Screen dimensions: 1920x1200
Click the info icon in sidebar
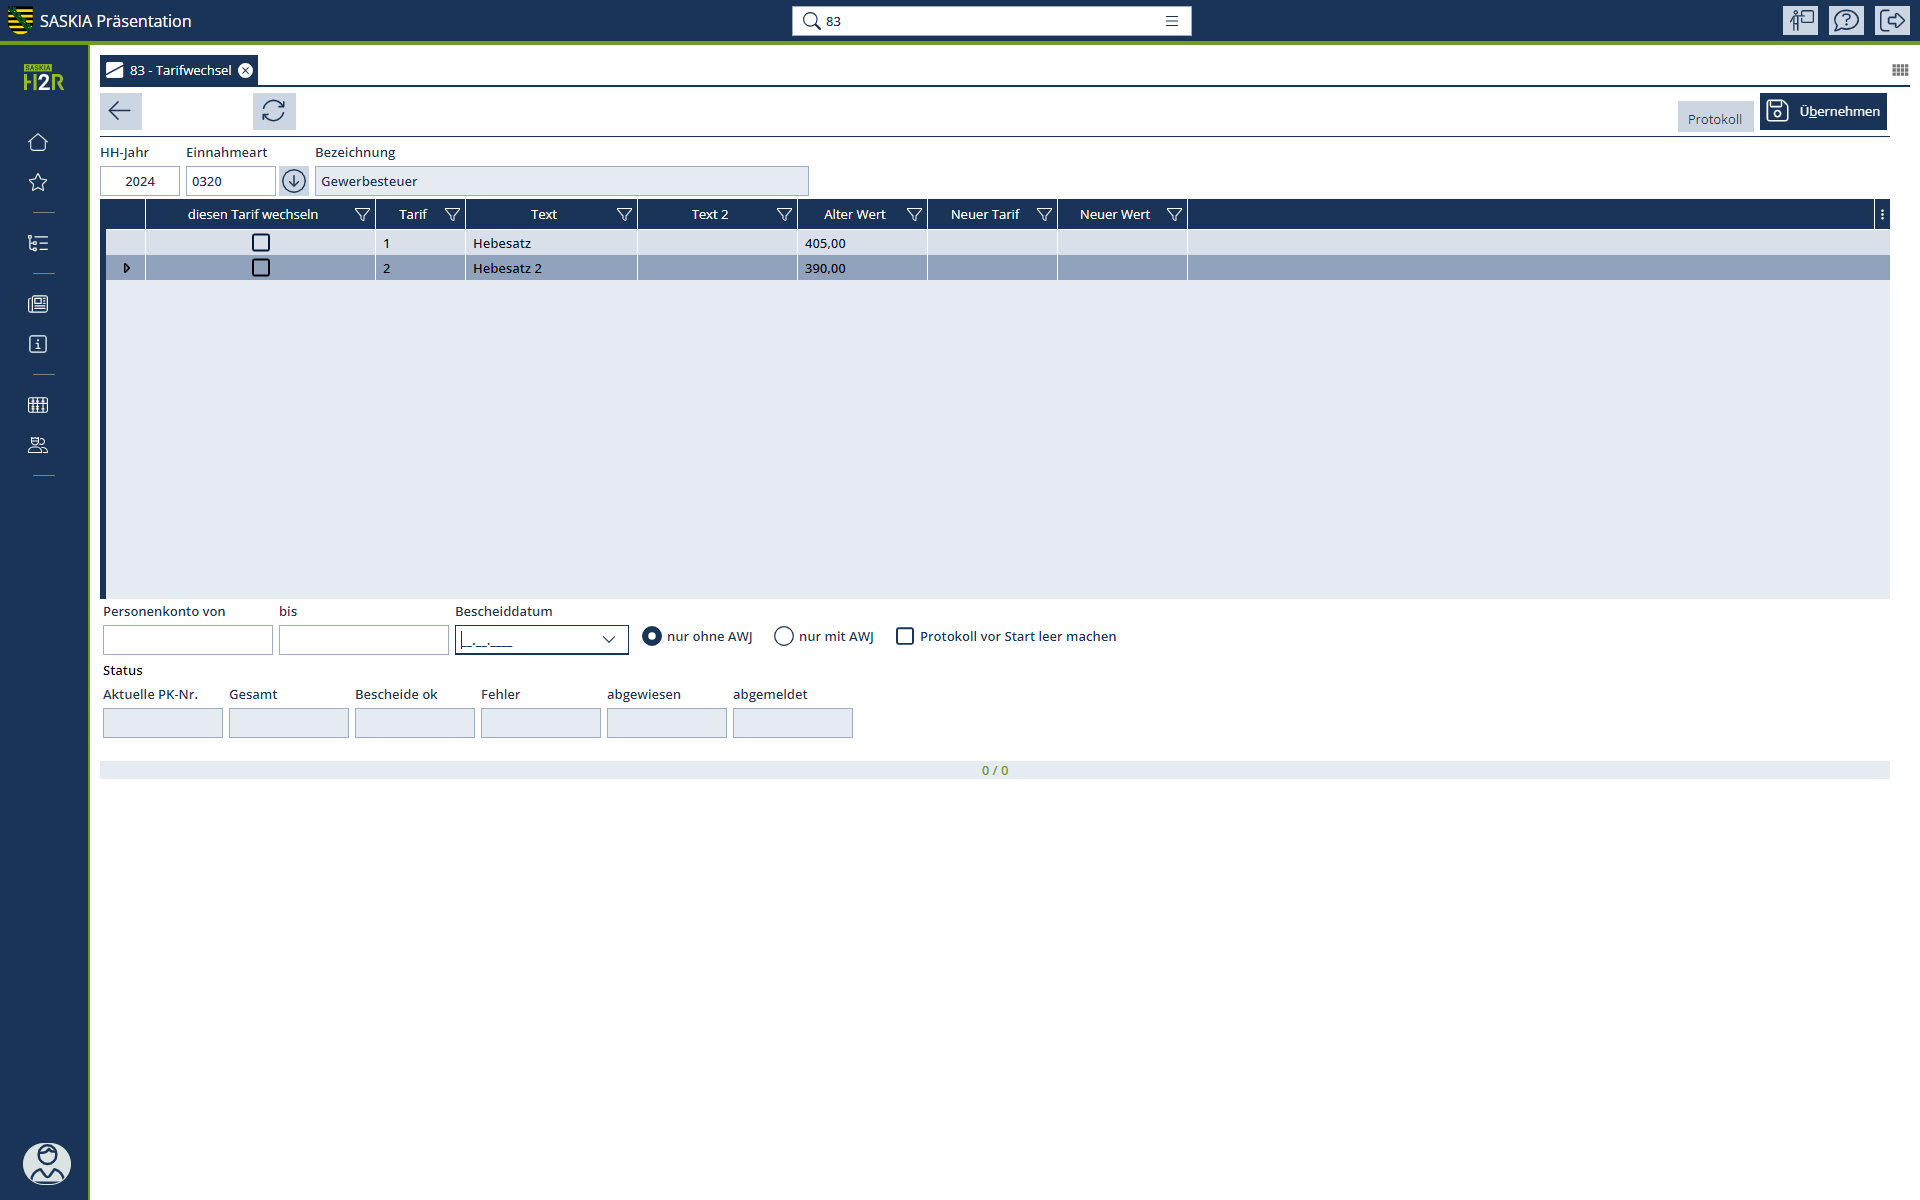tap(38, 344)
